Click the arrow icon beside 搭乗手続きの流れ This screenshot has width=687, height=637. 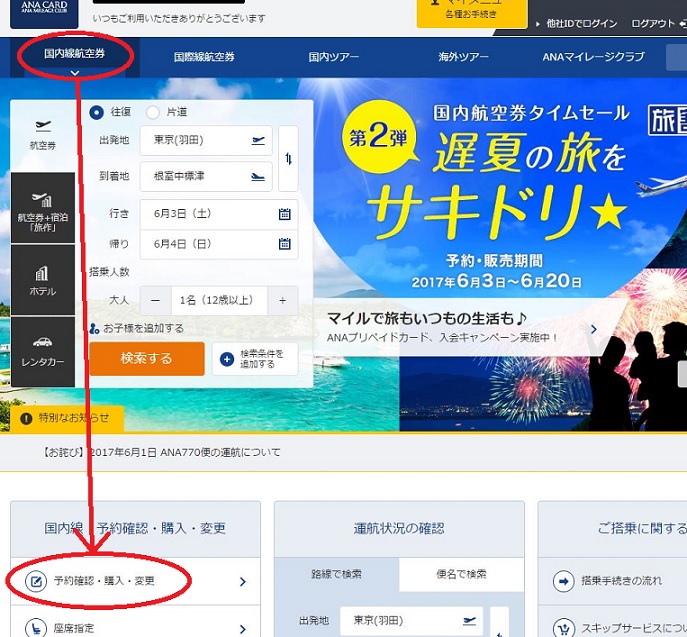(563, 581)
